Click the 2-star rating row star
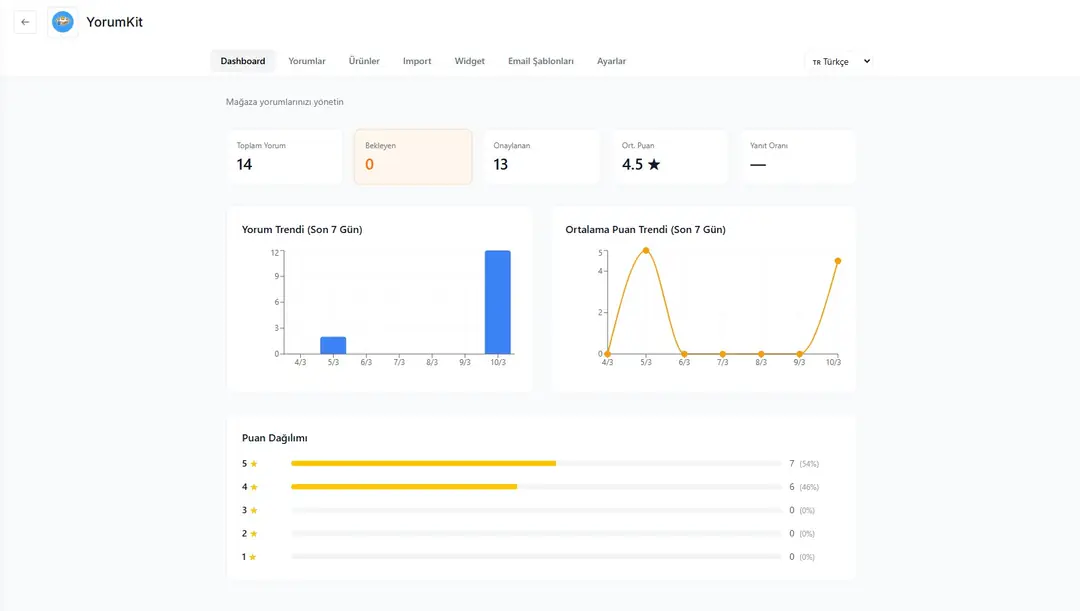 click(x=254, y=534)
